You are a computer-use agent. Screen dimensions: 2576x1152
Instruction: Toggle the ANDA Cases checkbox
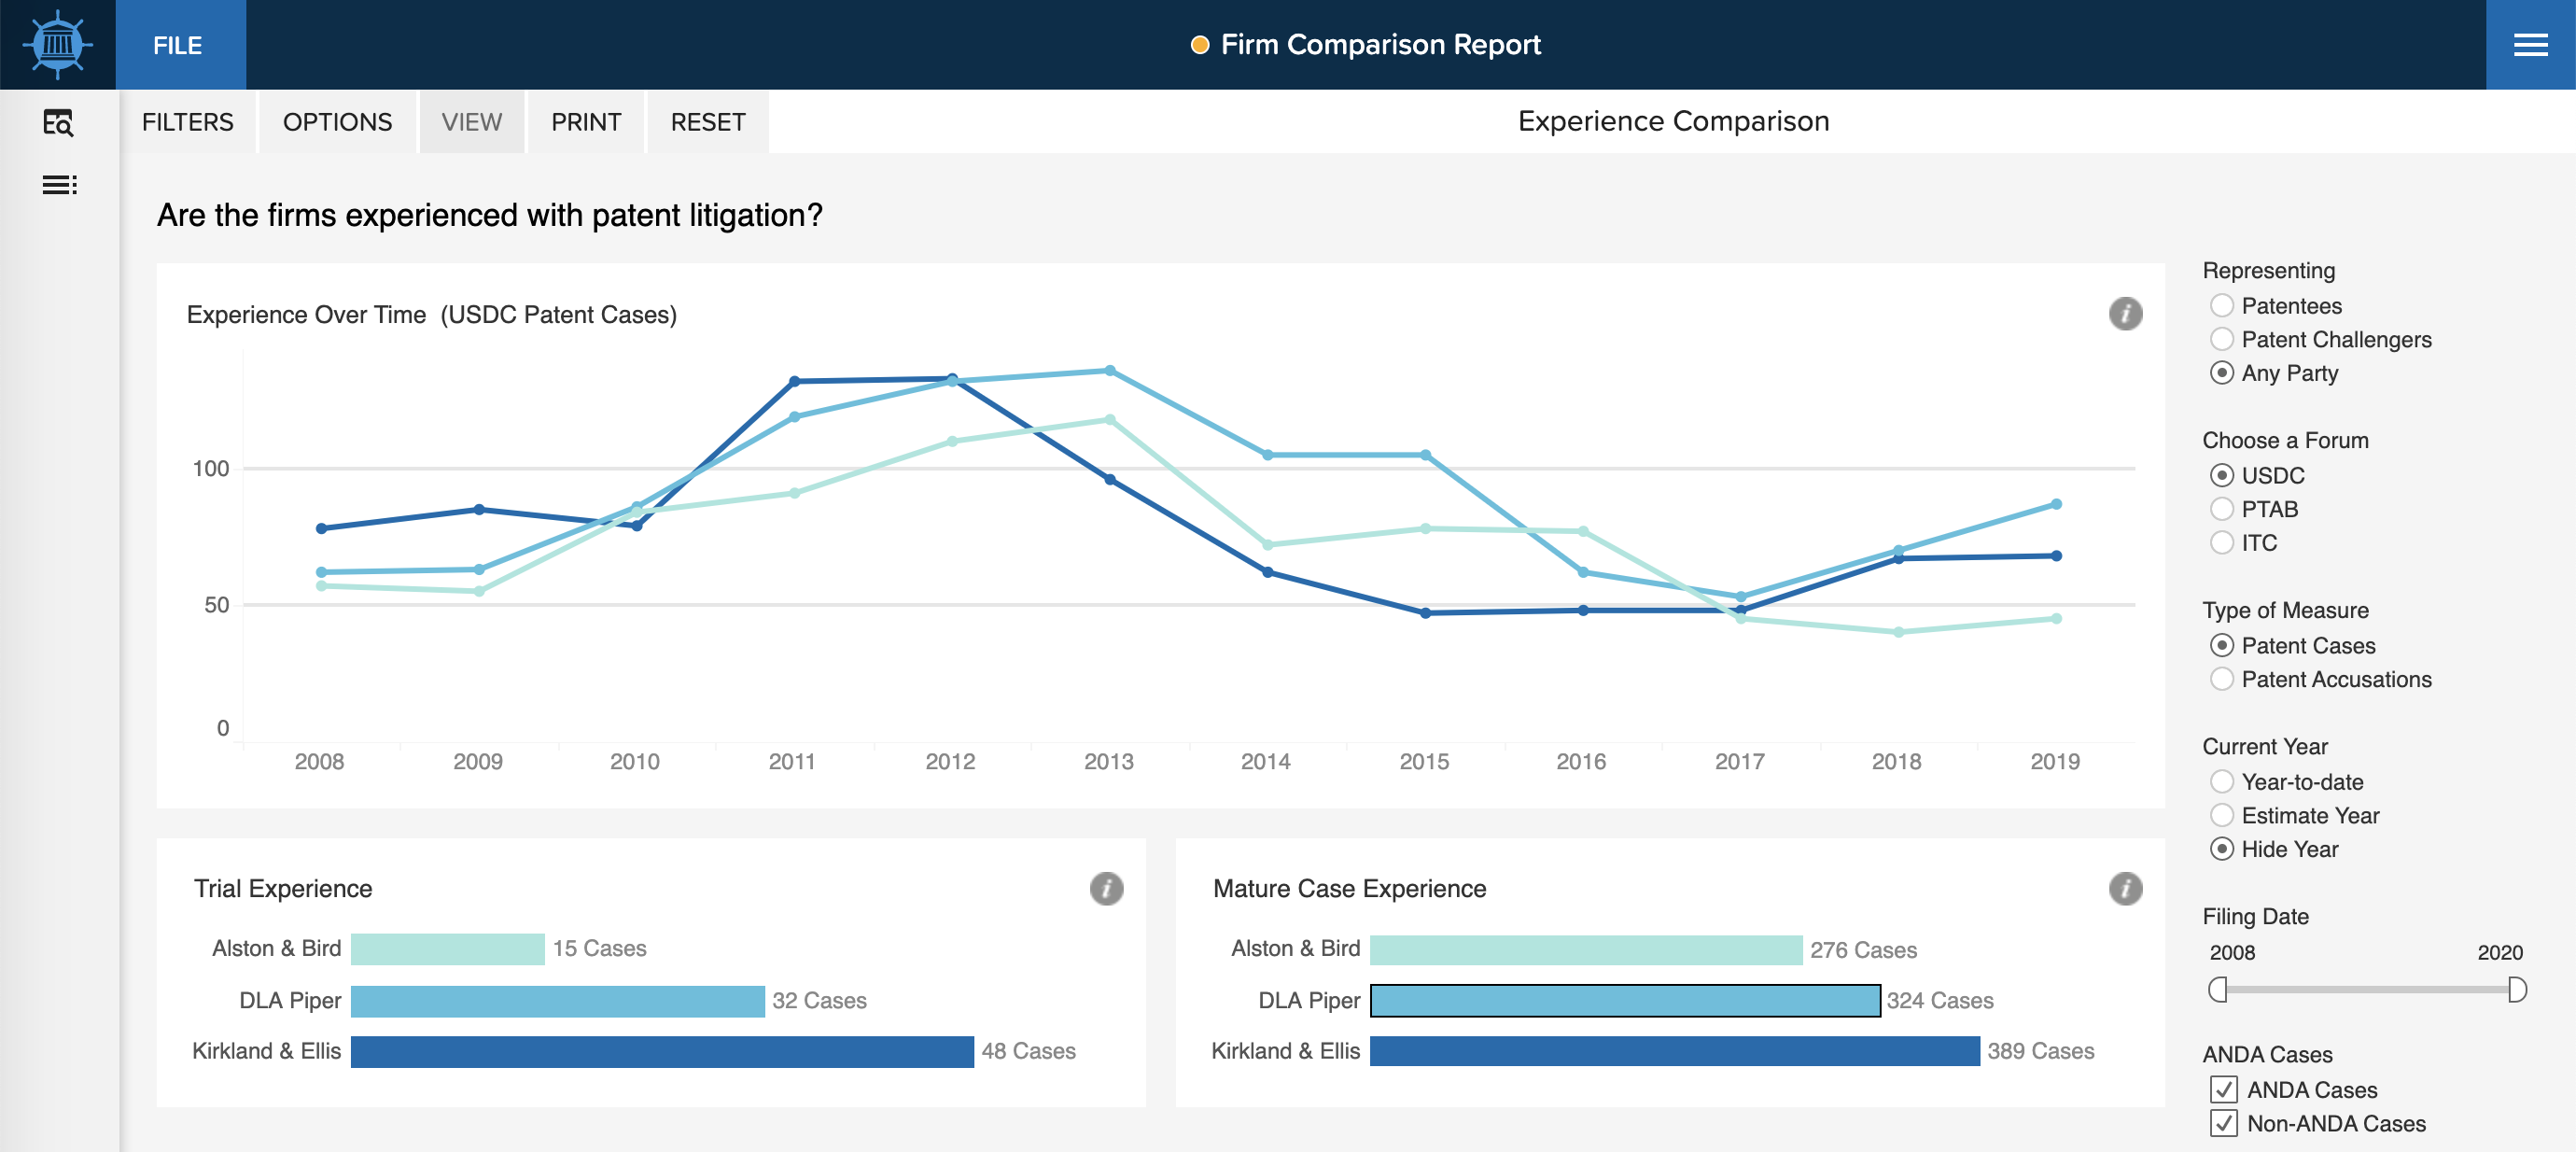coord(2224,1089)
